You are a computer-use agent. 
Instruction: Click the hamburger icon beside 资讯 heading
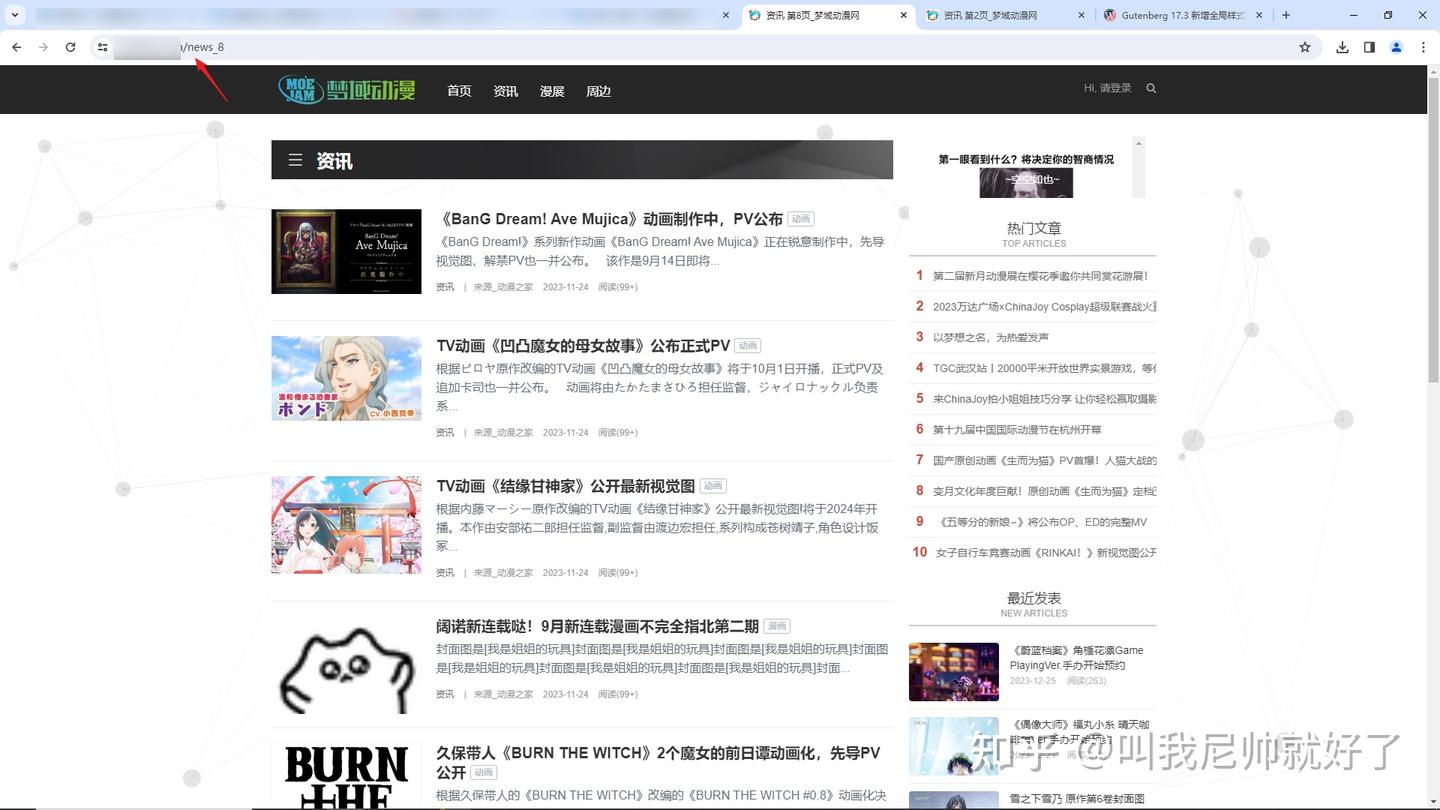click(295, 160)
